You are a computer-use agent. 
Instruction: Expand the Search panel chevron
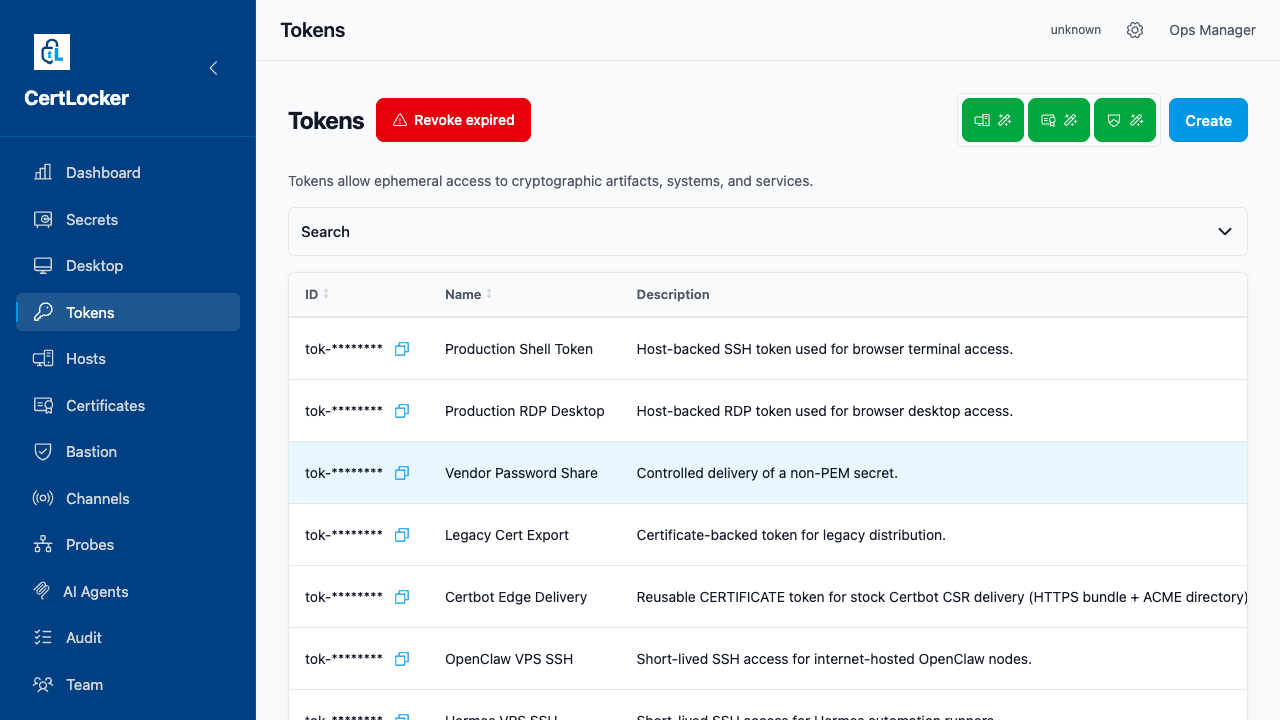[x=1225, y=232]
